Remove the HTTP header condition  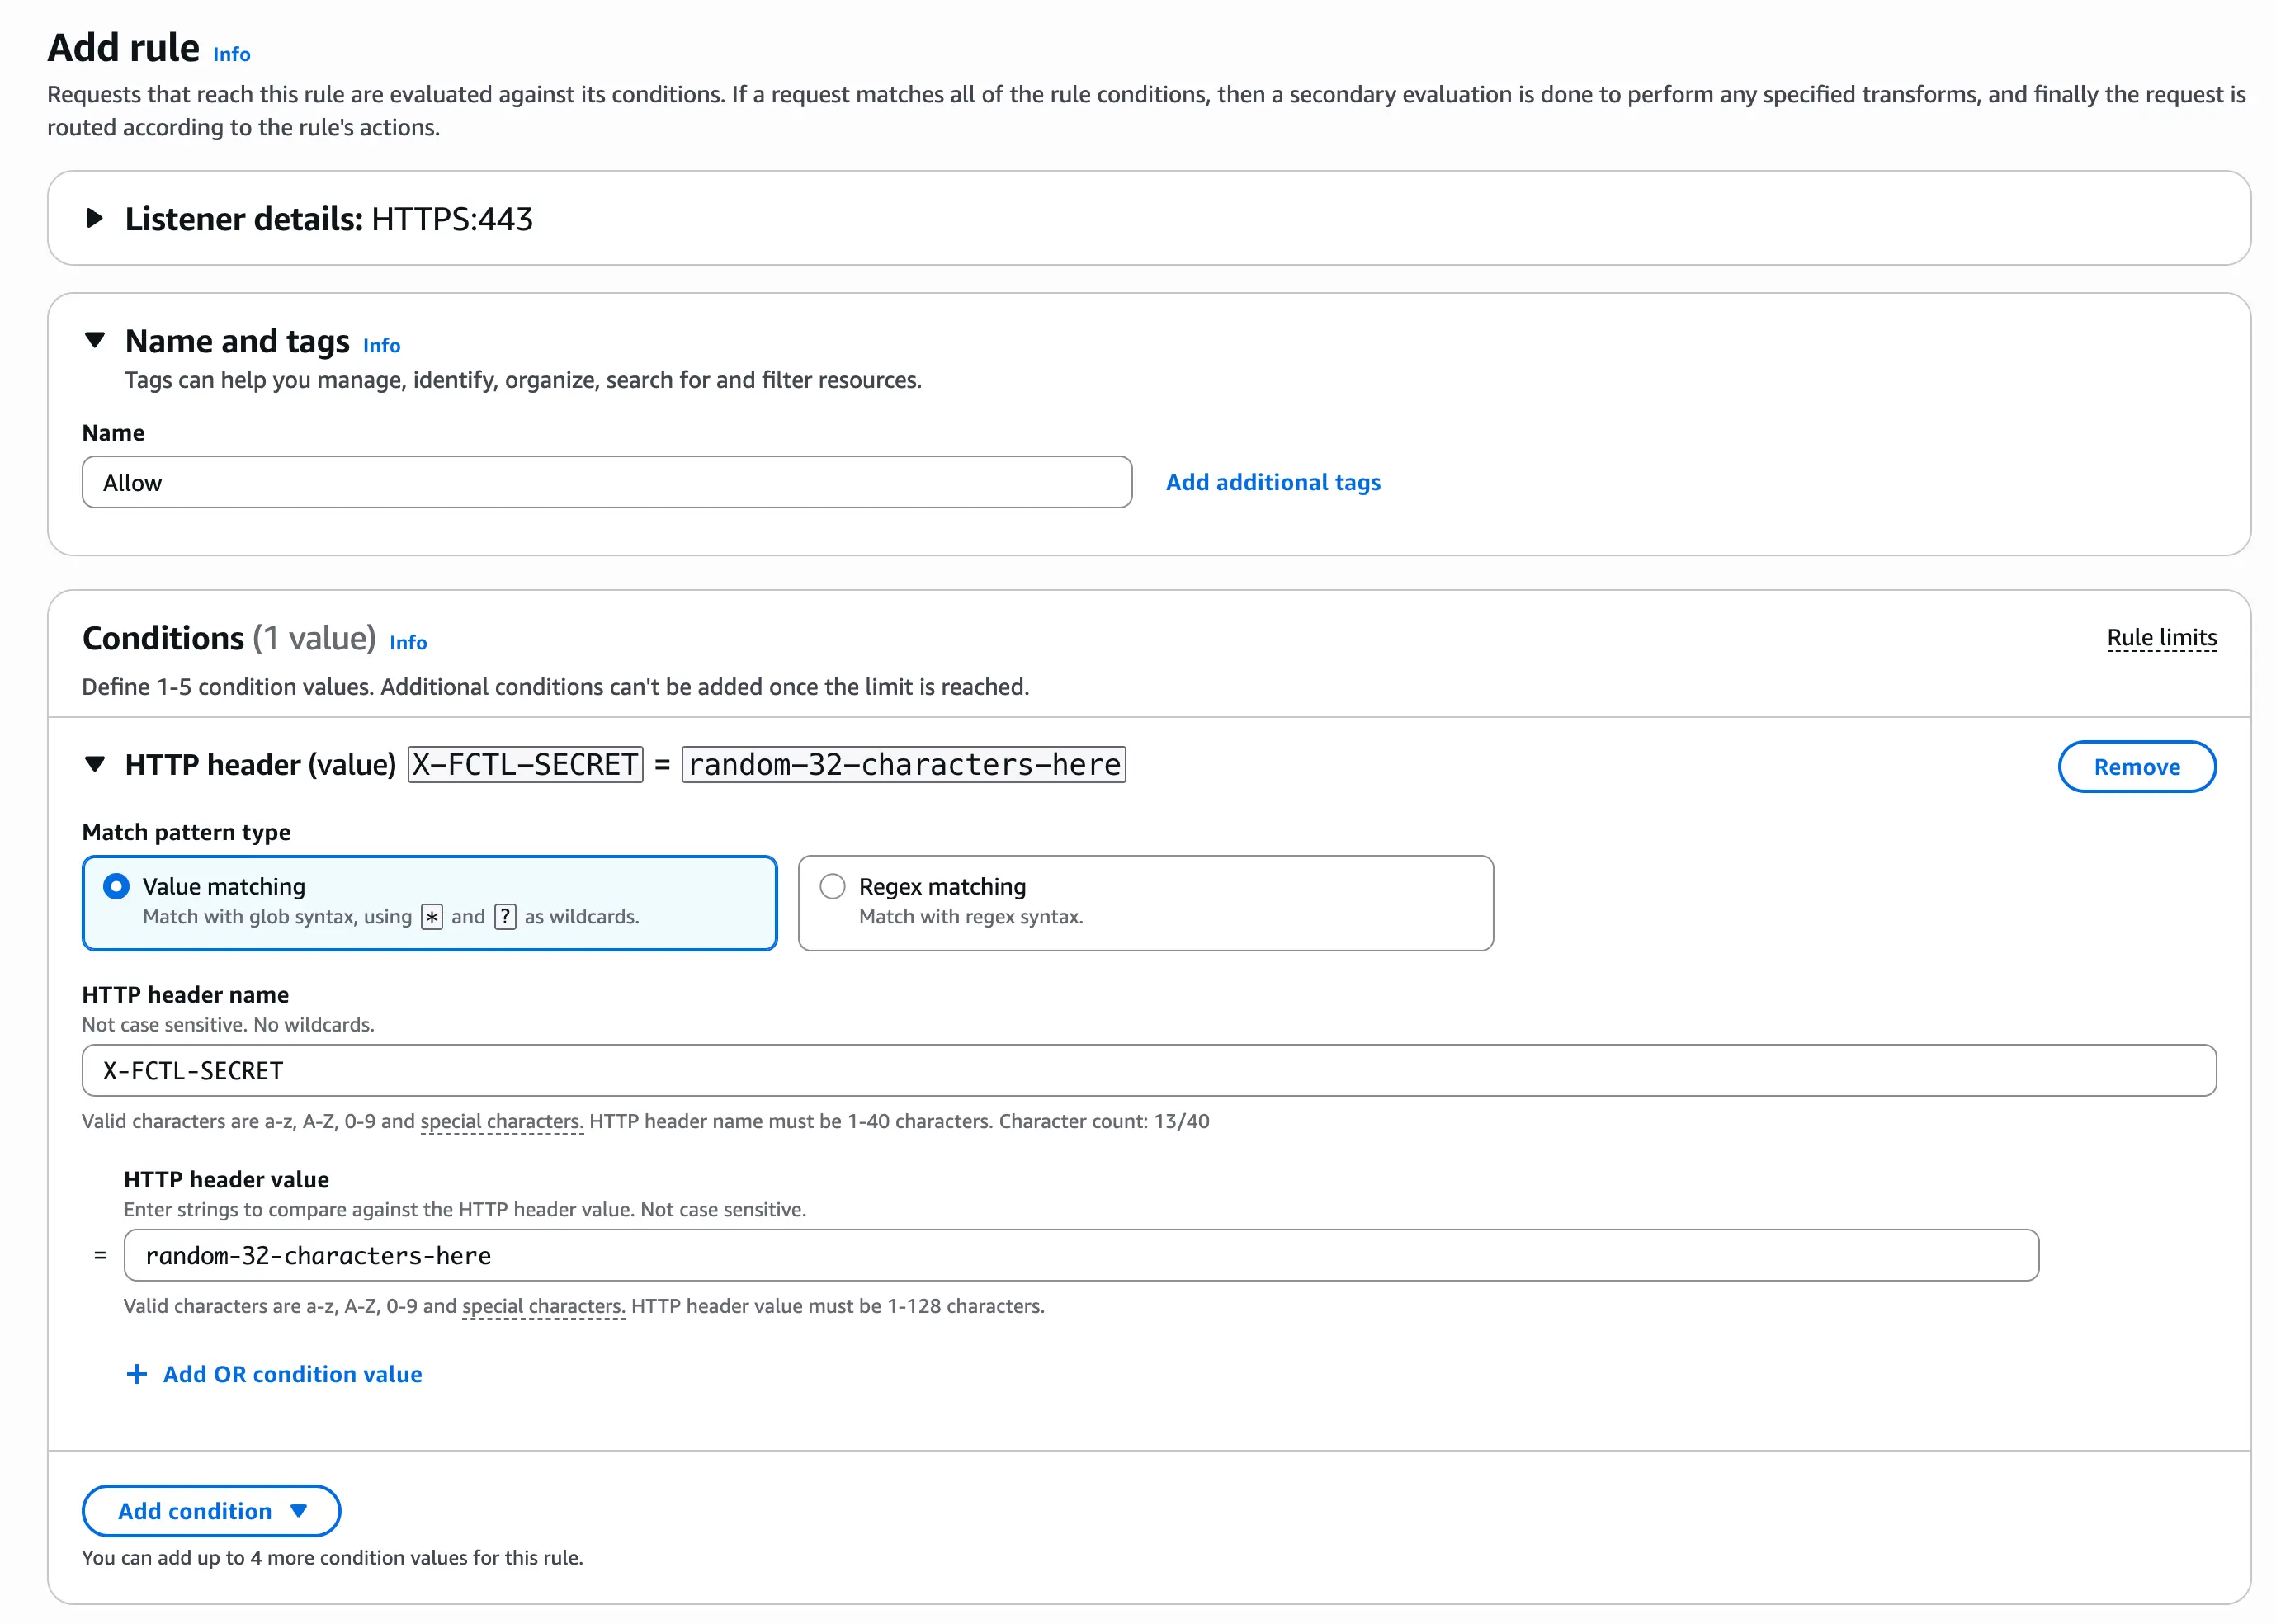(2136, 767)
